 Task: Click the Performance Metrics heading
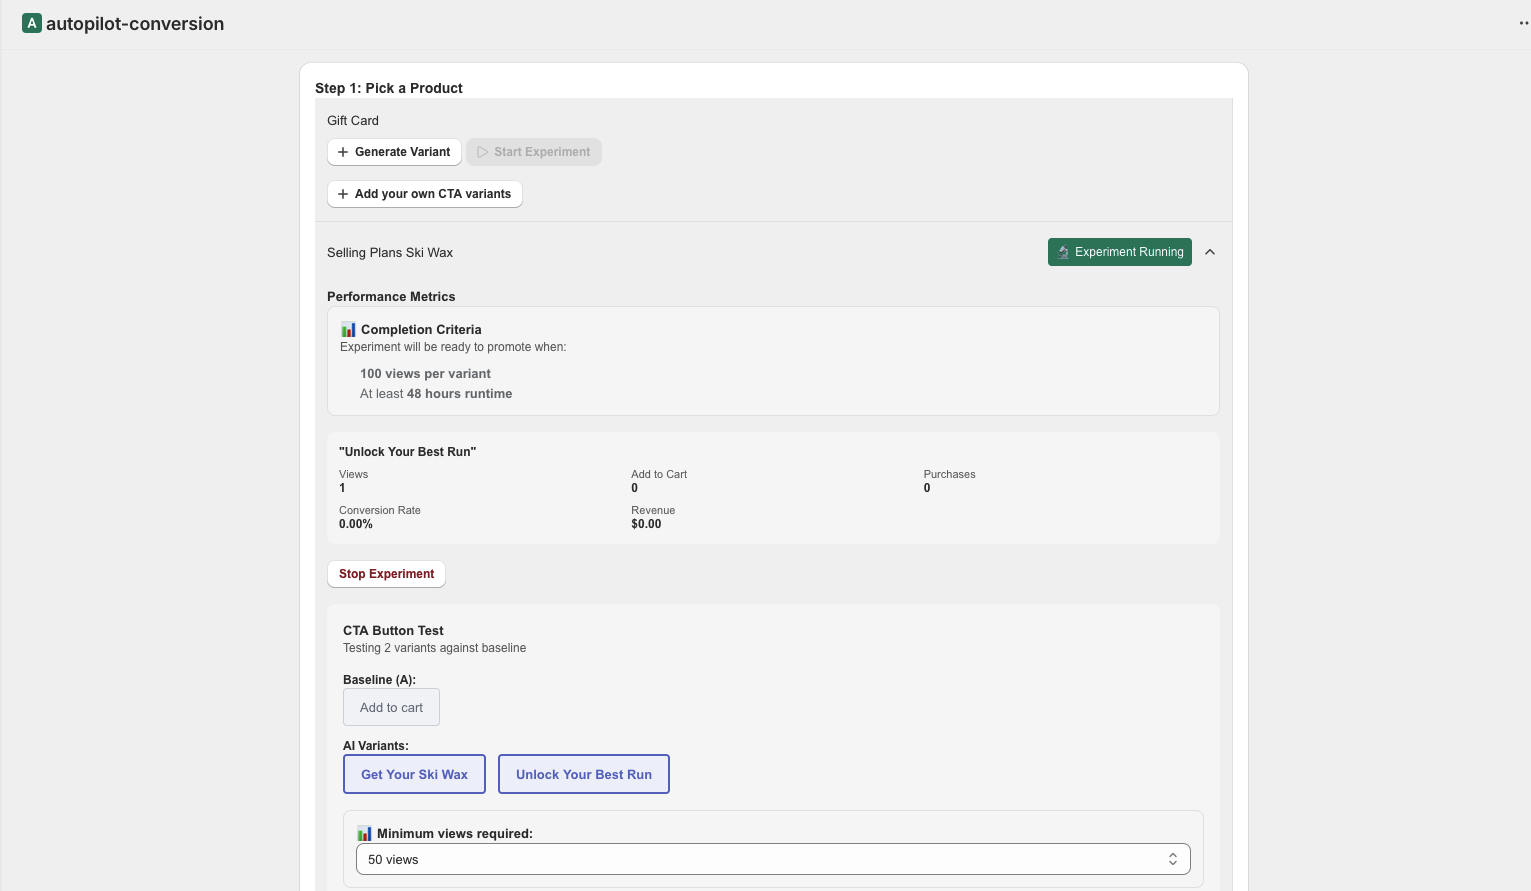click(391, 296)
